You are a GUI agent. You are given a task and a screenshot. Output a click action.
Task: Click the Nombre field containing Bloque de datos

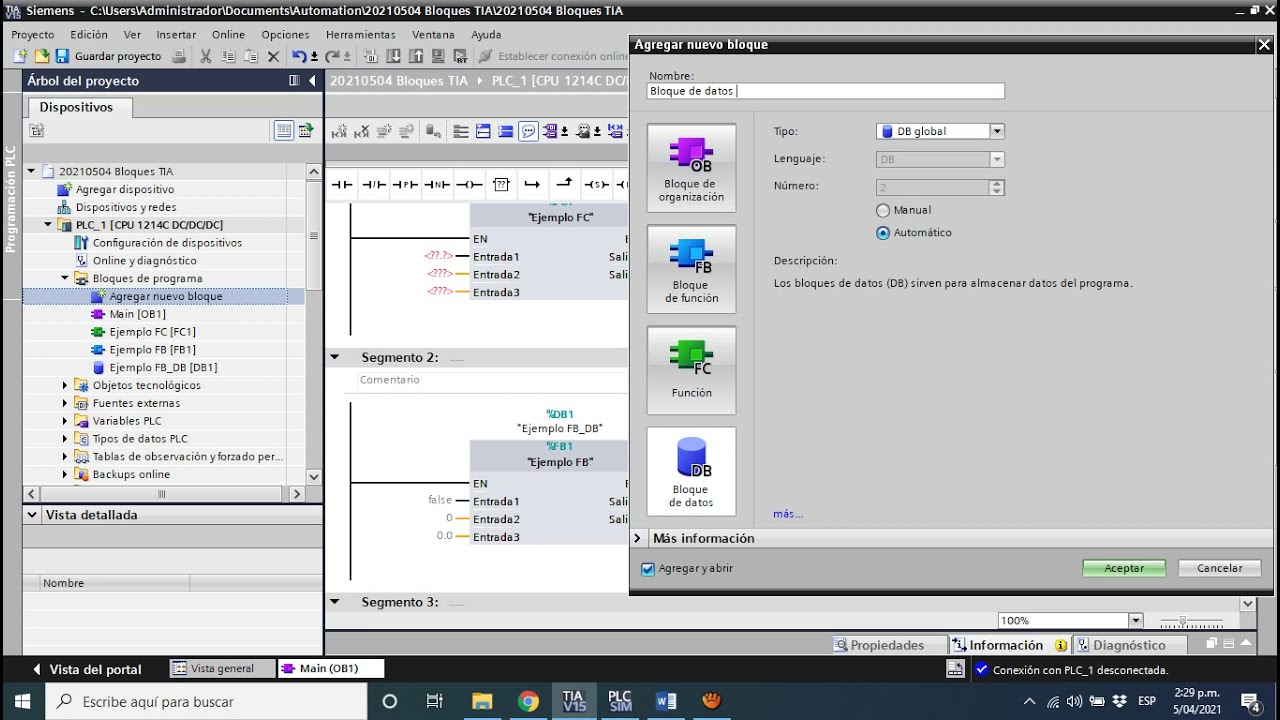[826, 91]
